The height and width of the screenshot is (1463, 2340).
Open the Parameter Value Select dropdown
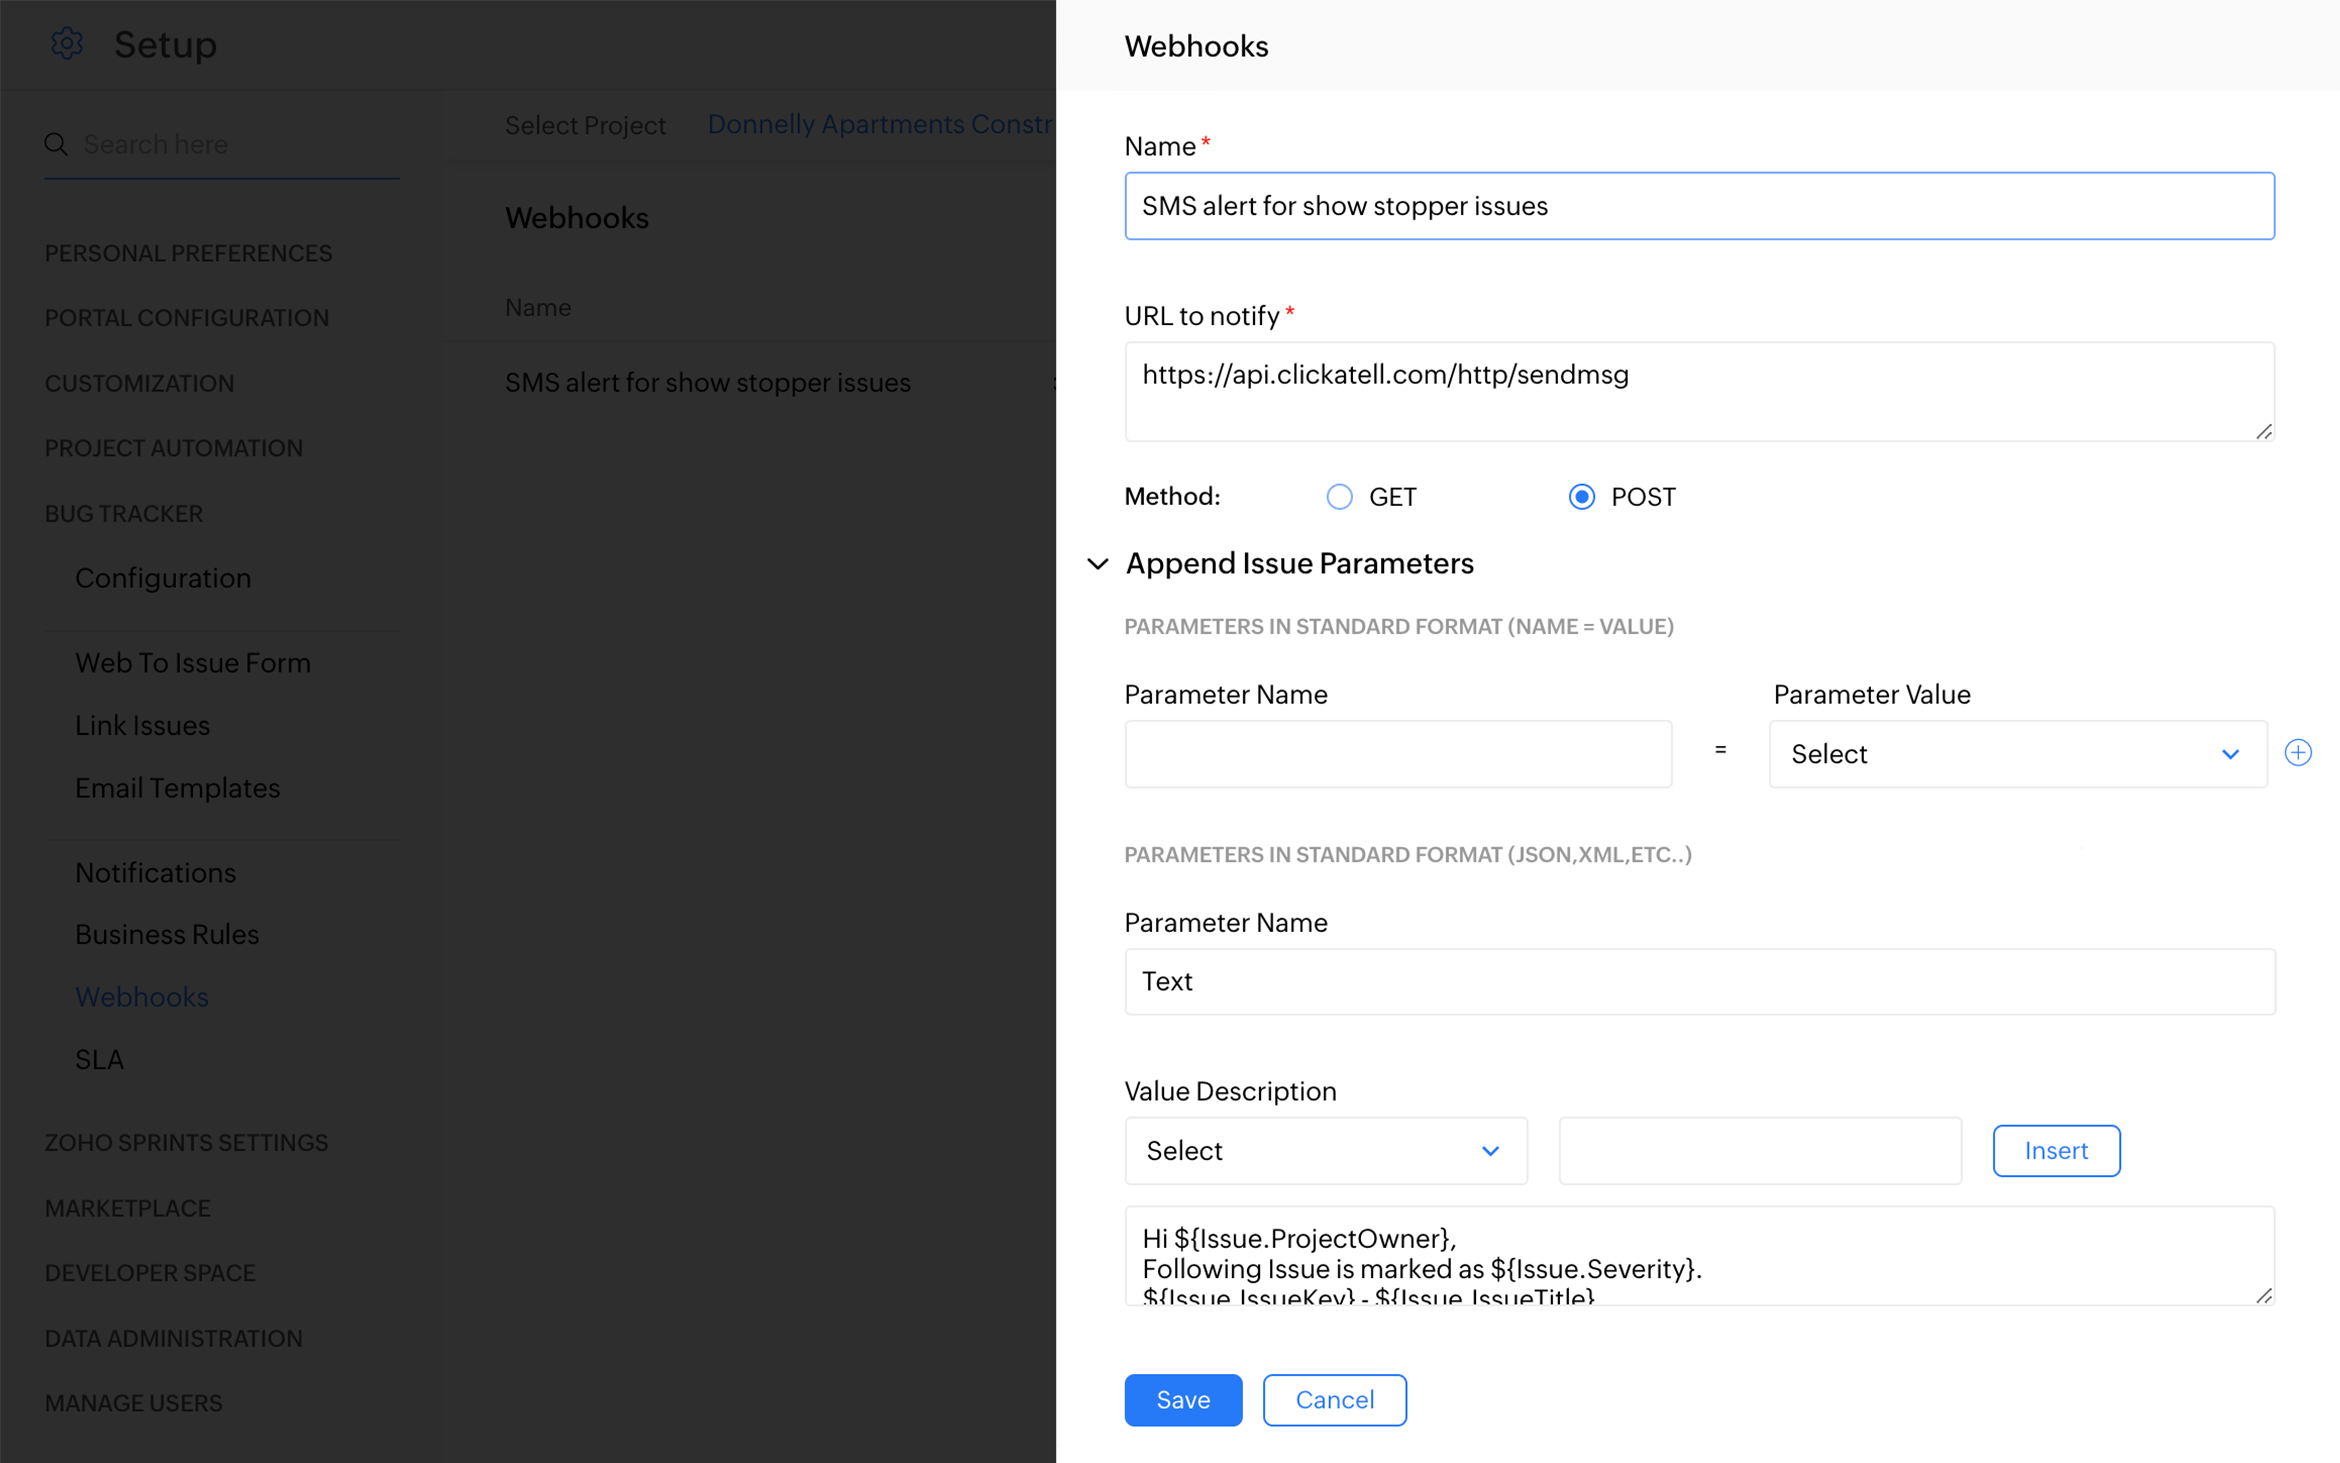tap(2017, 754)
